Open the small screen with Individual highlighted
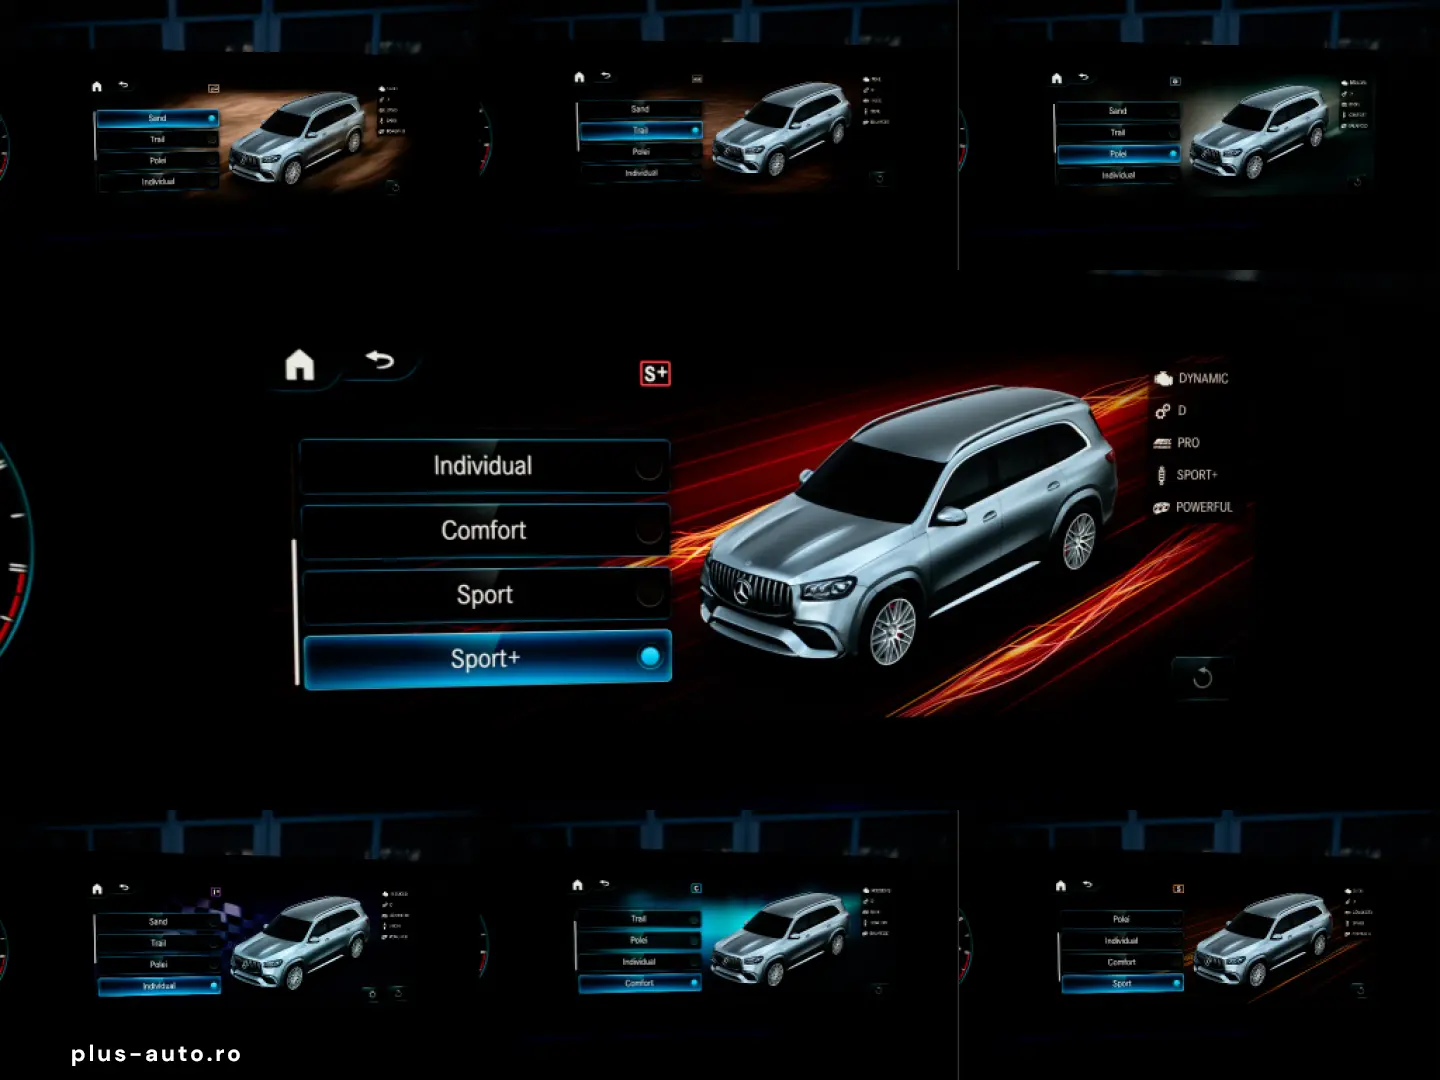Viewport: 1440px width, 1080px height. pyautogui.click(x=252, y=942)
